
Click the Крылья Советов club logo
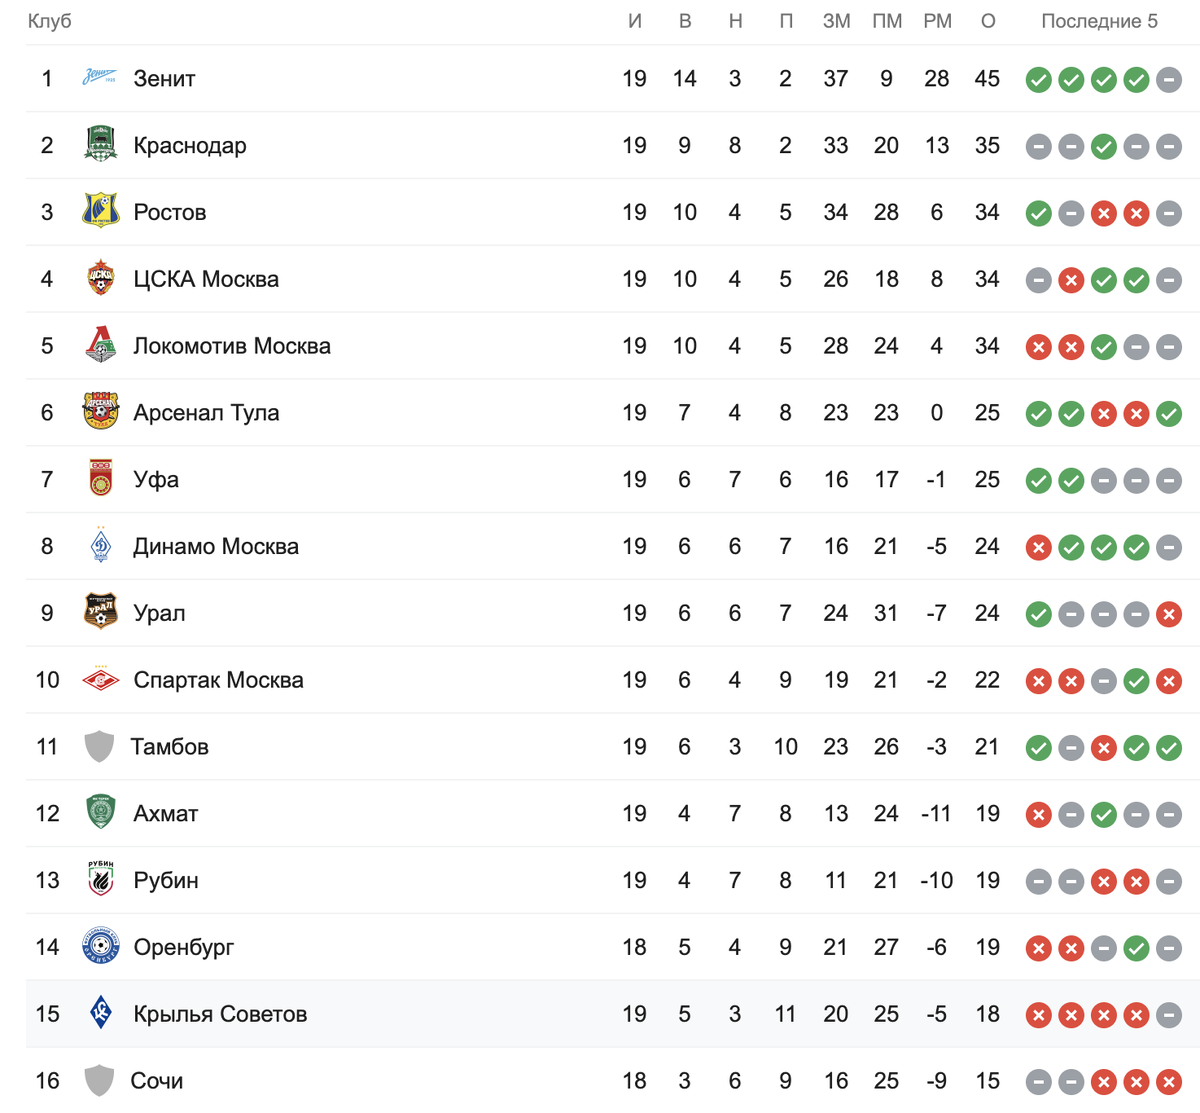[100, 1013]
